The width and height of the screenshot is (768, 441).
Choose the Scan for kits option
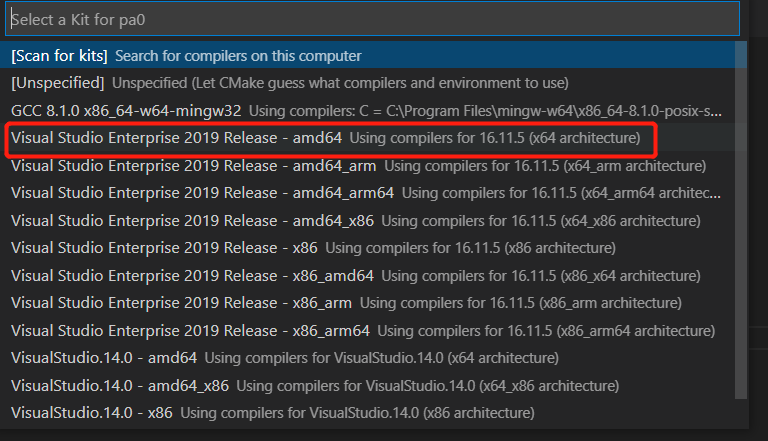[373, 55]
